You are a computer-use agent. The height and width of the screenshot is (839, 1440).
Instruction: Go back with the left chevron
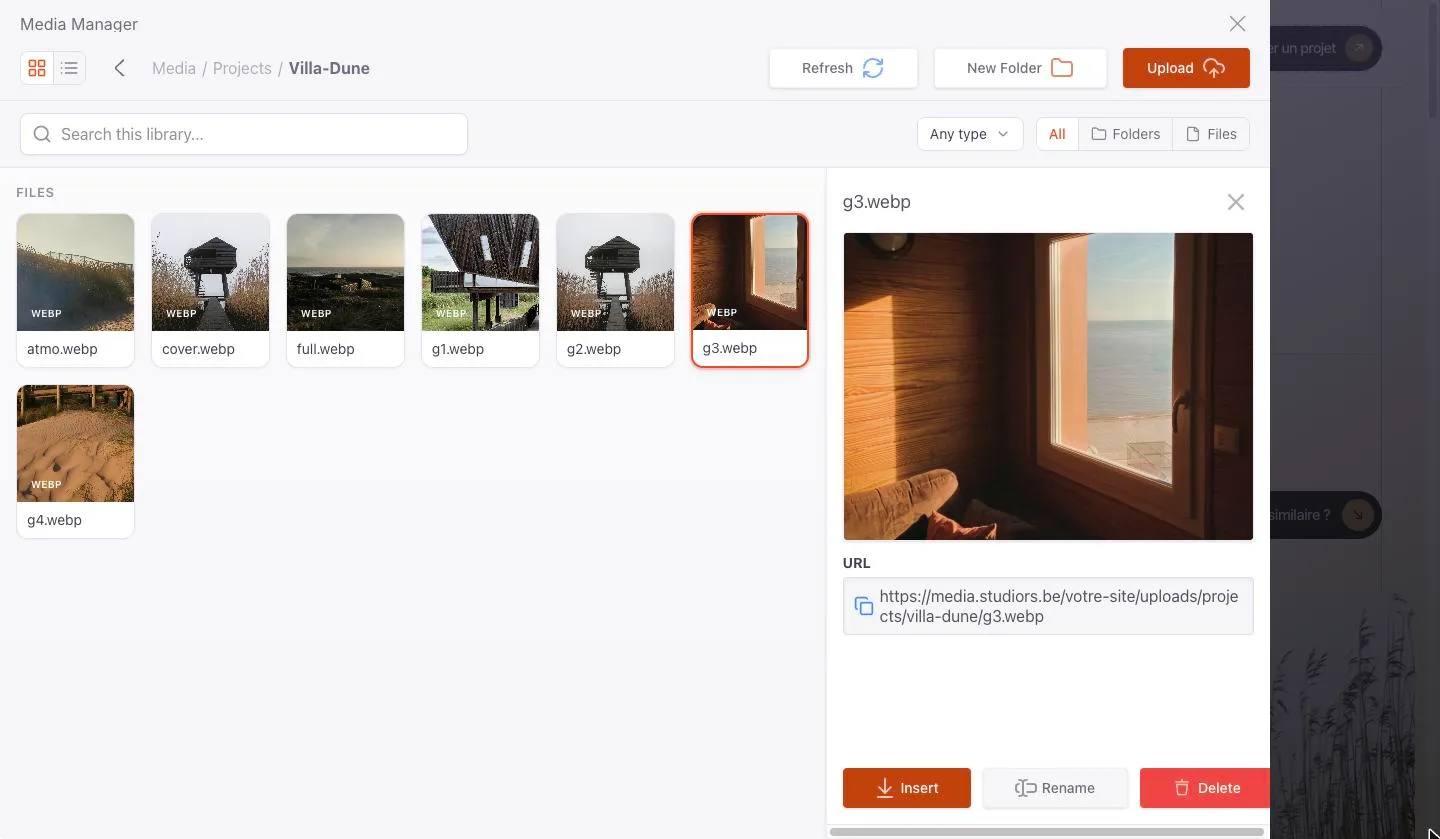click(120, 68)
